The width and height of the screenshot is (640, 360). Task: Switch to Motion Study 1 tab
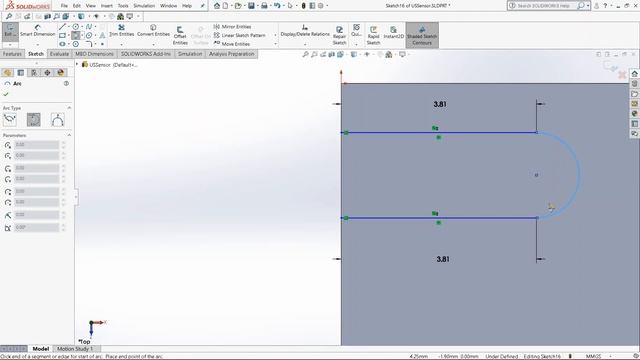(x=75, y=349)
